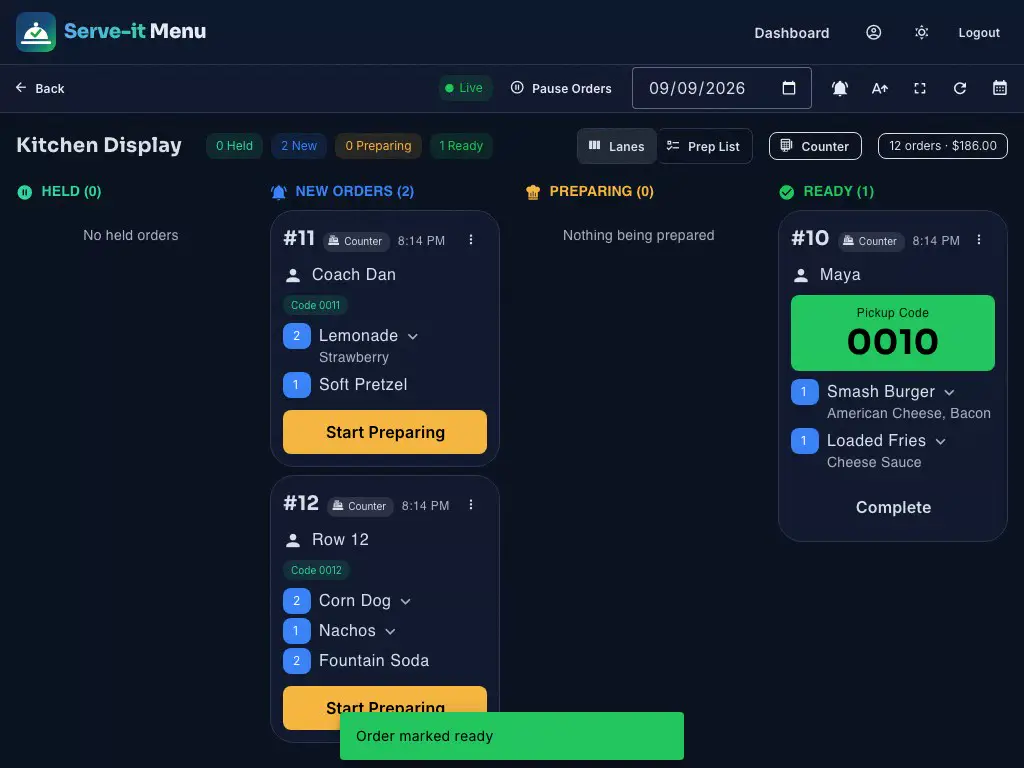The width and height of the screenshot is (1024, 768).
Task: Open the user profile icon
Action: (x=873, y=32)
